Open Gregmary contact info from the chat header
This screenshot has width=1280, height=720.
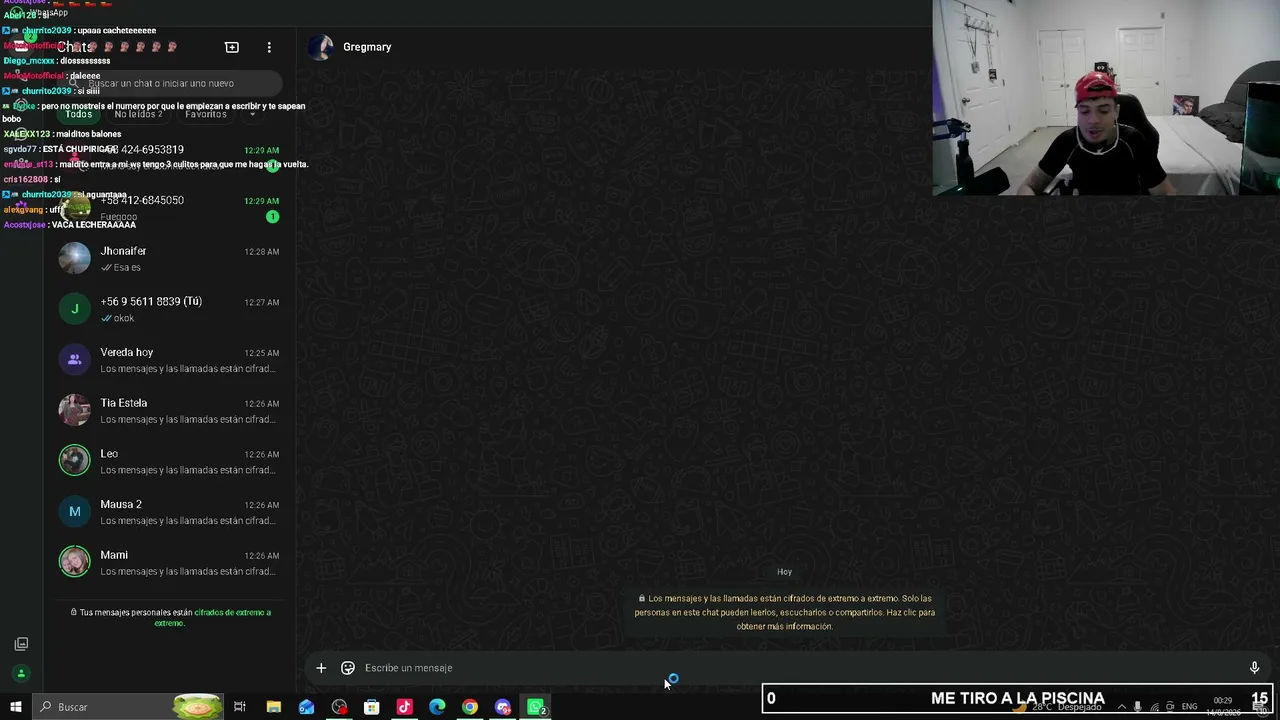pyautogui.click(x=367, y=47)
